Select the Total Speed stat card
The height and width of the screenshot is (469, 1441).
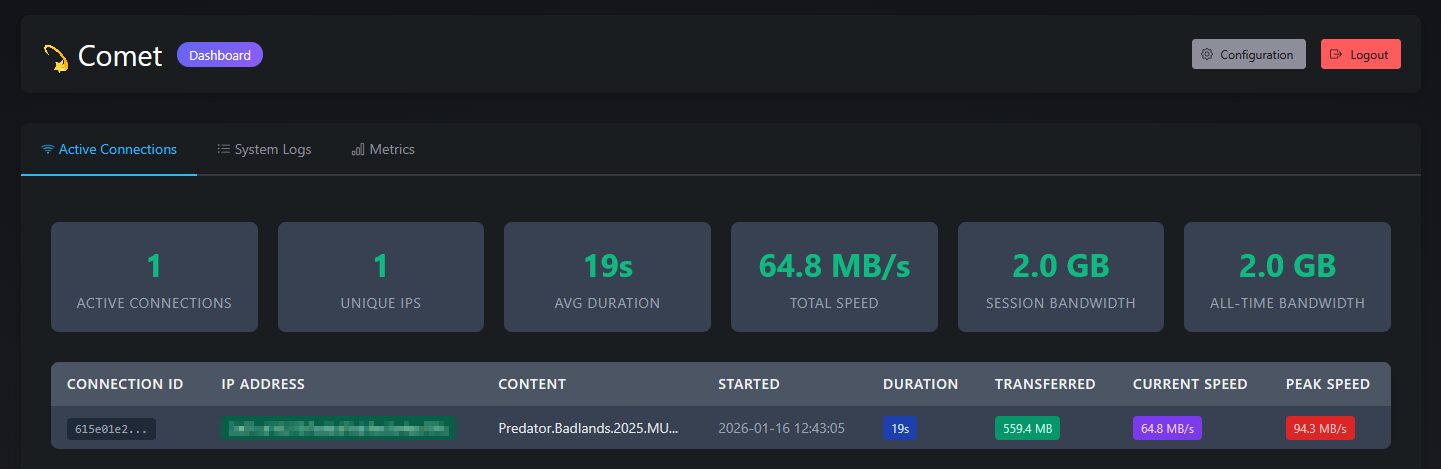(834, 277)
